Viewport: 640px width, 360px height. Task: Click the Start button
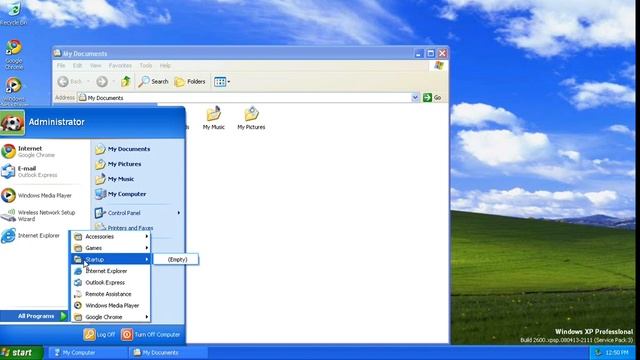tap(21, 353)
